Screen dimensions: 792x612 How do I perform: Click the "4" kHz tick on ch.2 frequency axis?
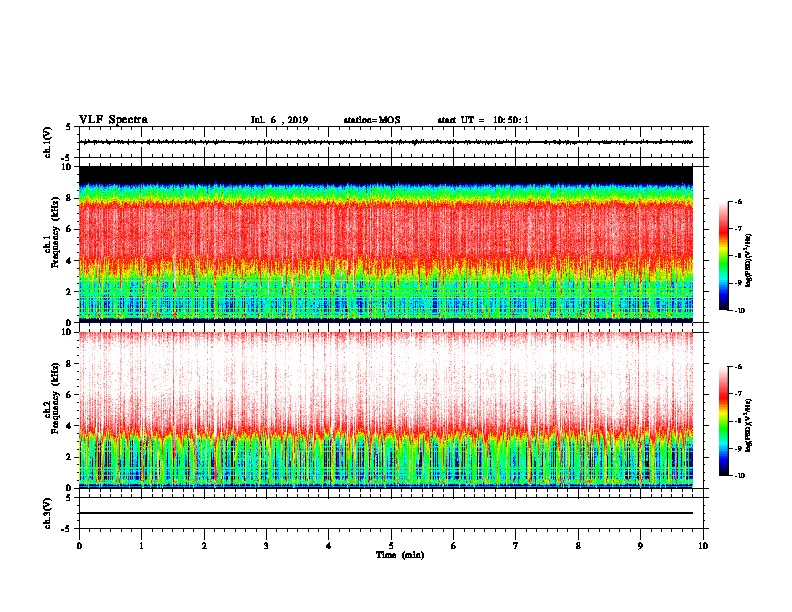(69, 426)
